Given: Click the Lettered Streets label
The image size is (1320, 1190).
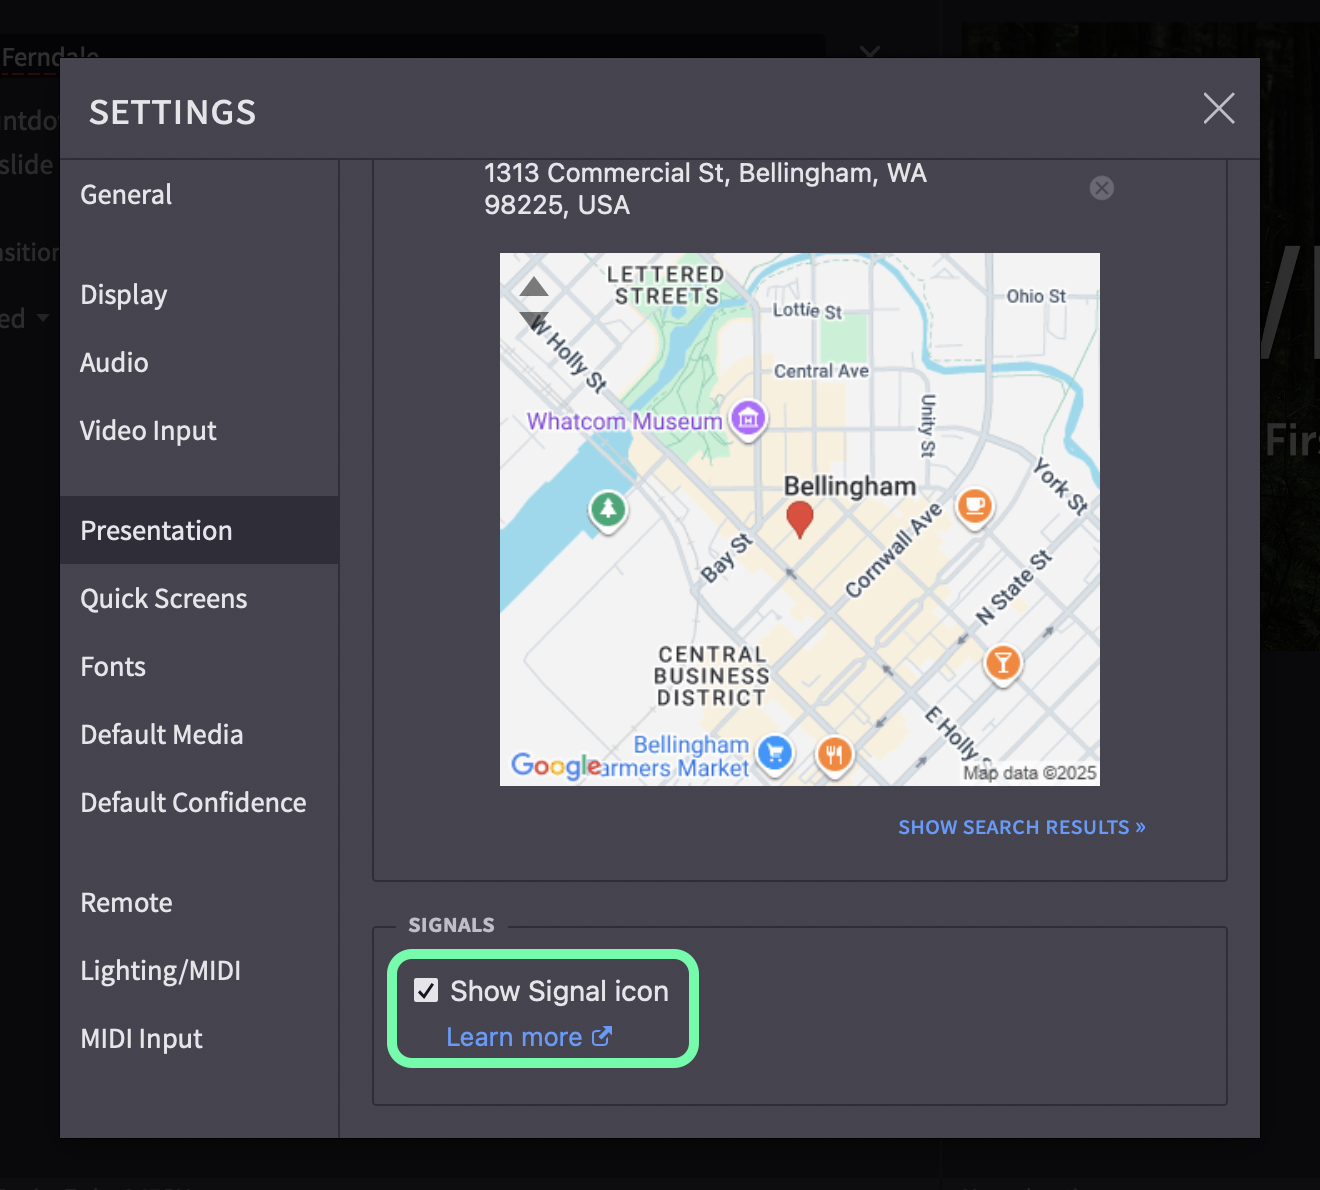Looking at the screenshot, I should 665,285.
